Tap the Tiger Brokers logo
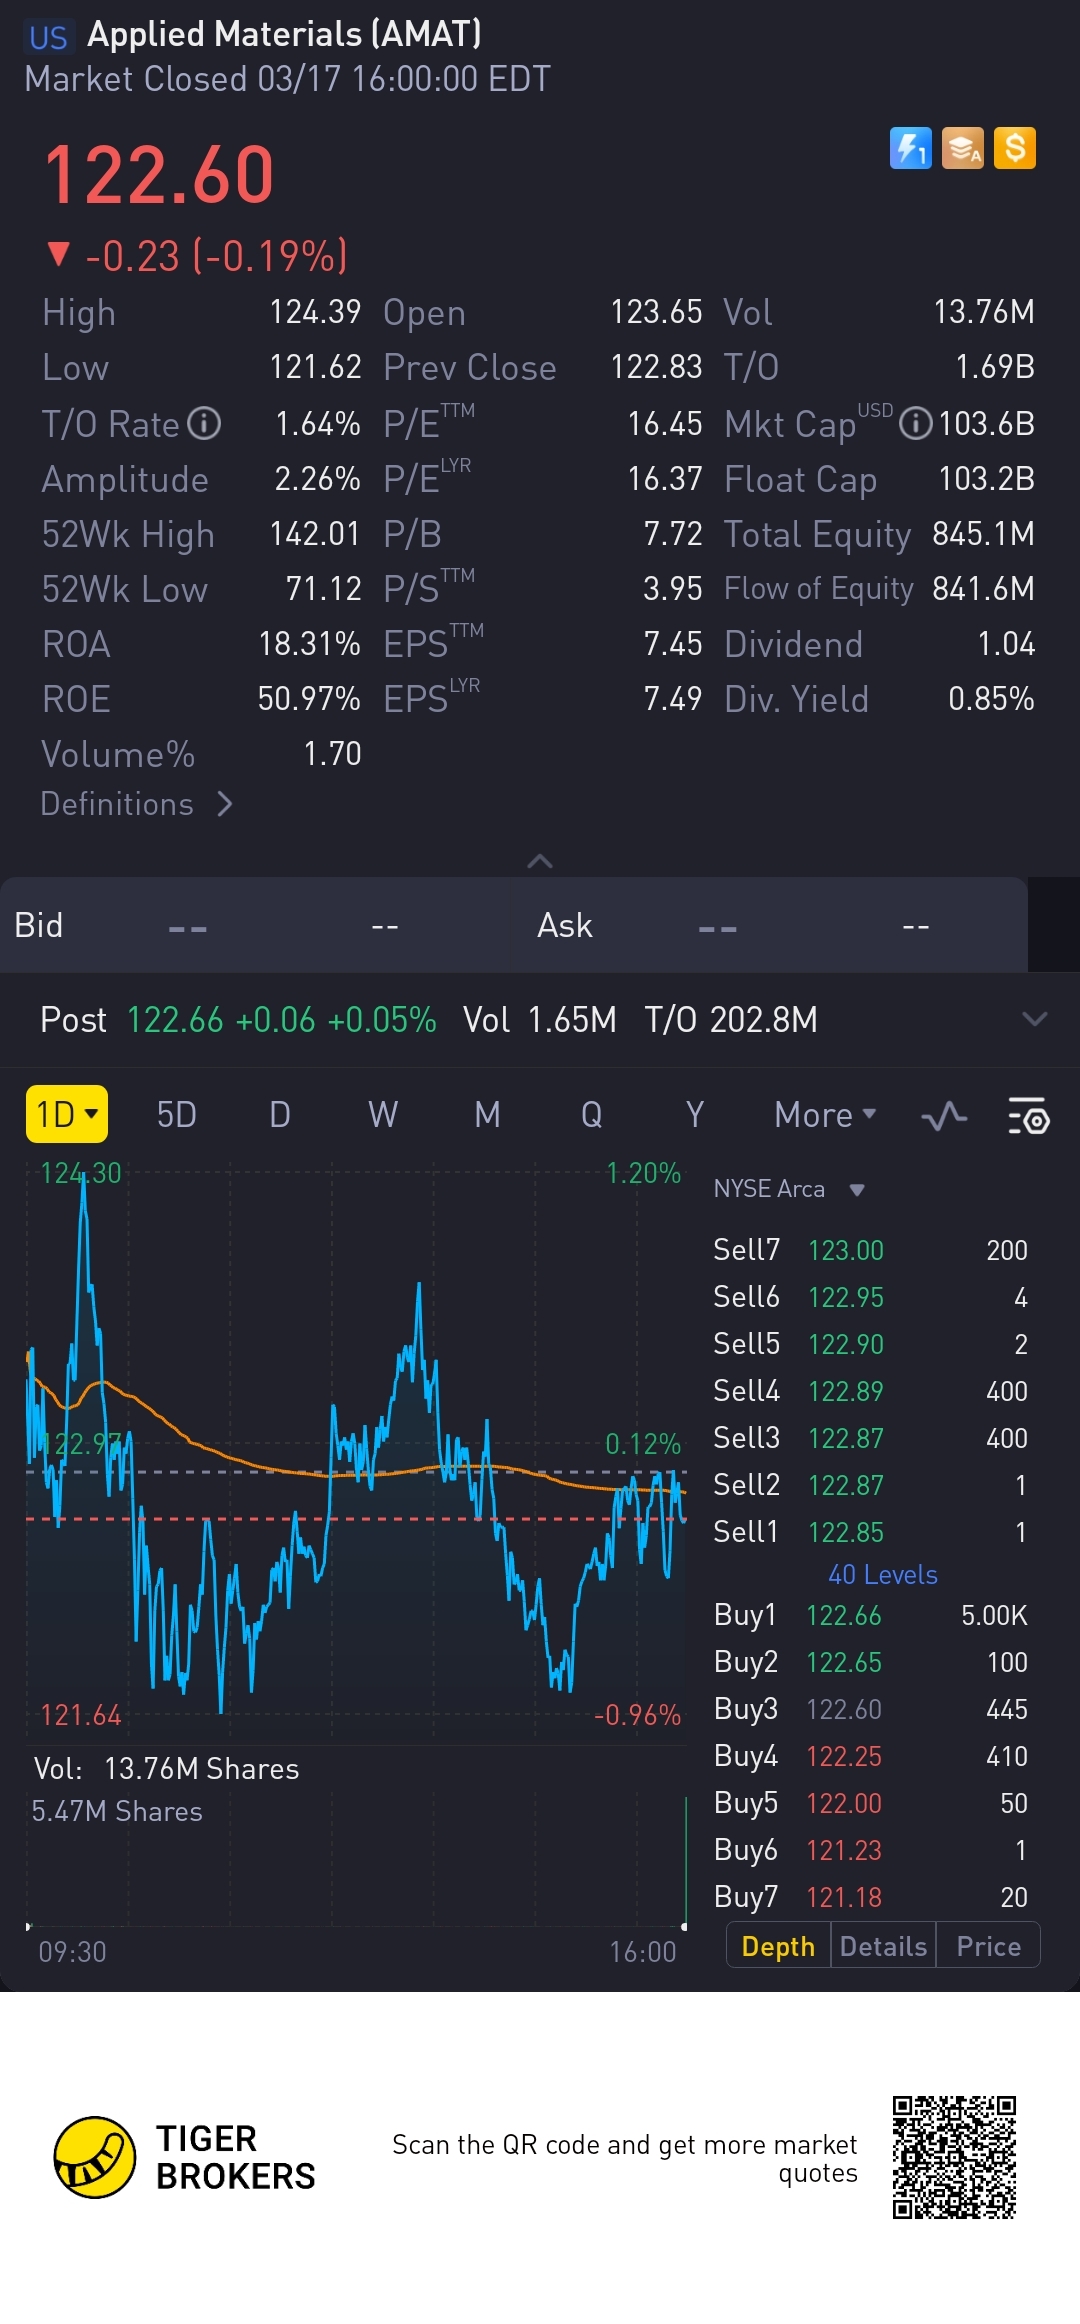This screenshot has width=1080, height=2324. coord(95,2157)
